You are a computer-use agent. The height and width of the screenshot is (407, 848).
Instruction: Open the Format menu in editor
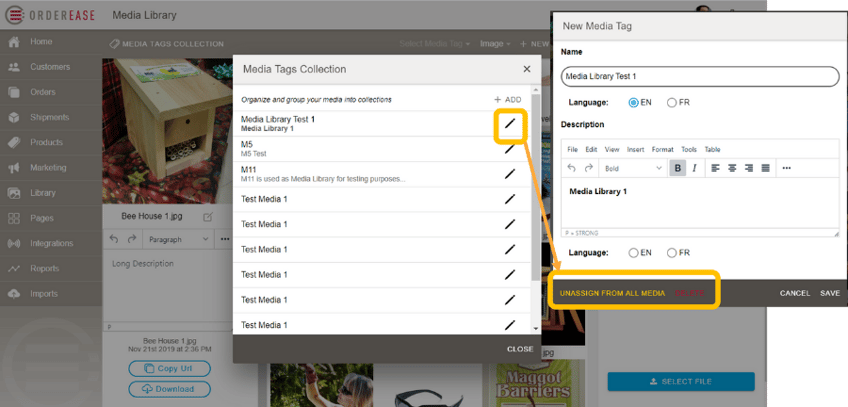pos(662,149)
